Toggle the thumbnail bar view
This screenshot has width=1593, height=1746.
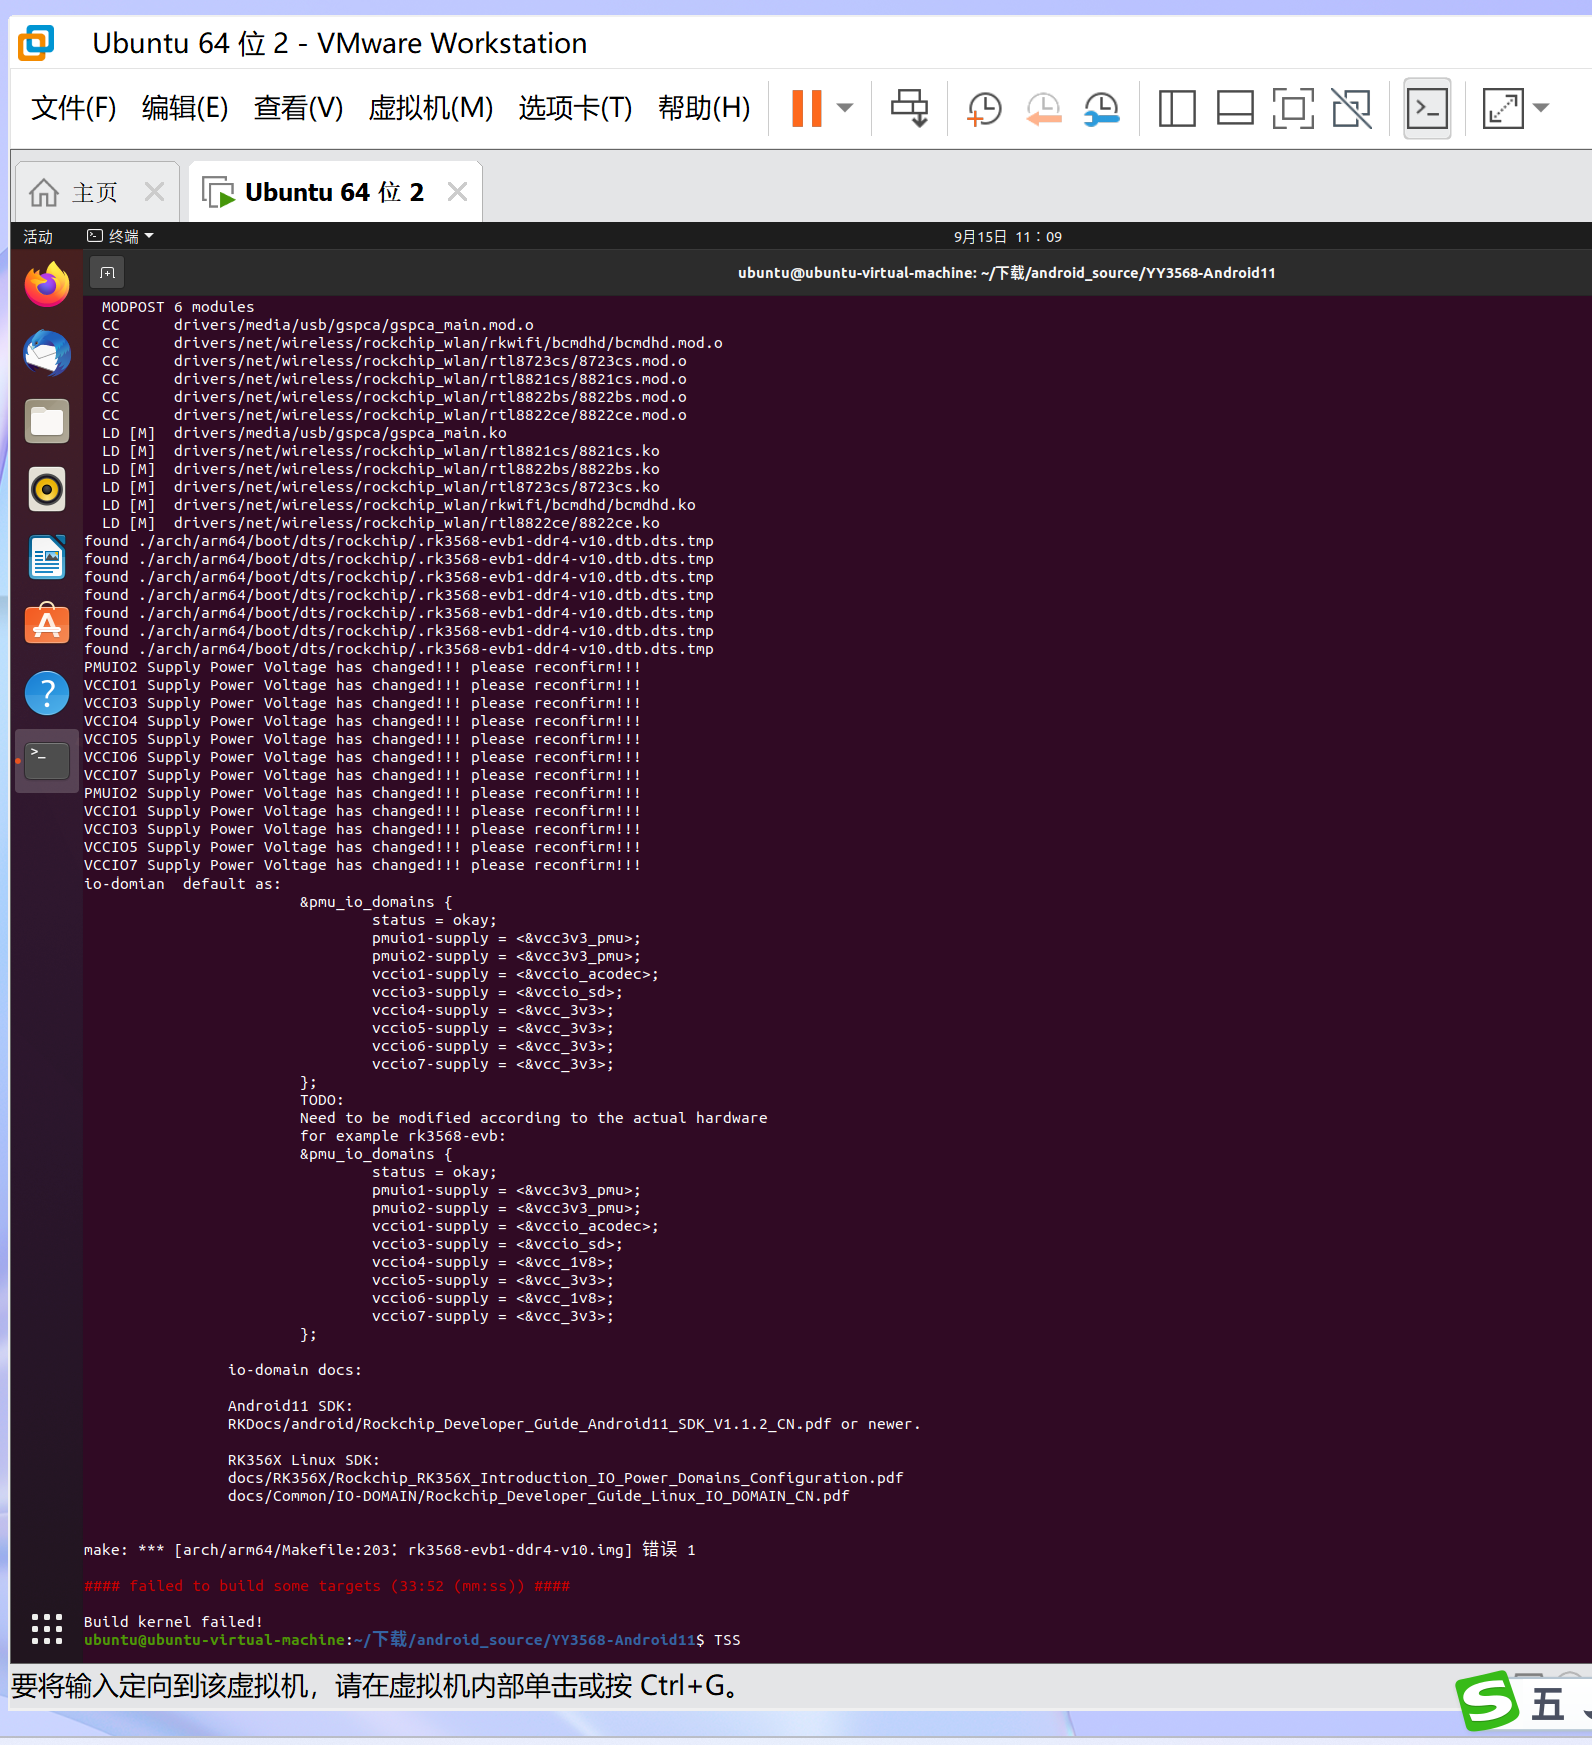pos(1234,108)
